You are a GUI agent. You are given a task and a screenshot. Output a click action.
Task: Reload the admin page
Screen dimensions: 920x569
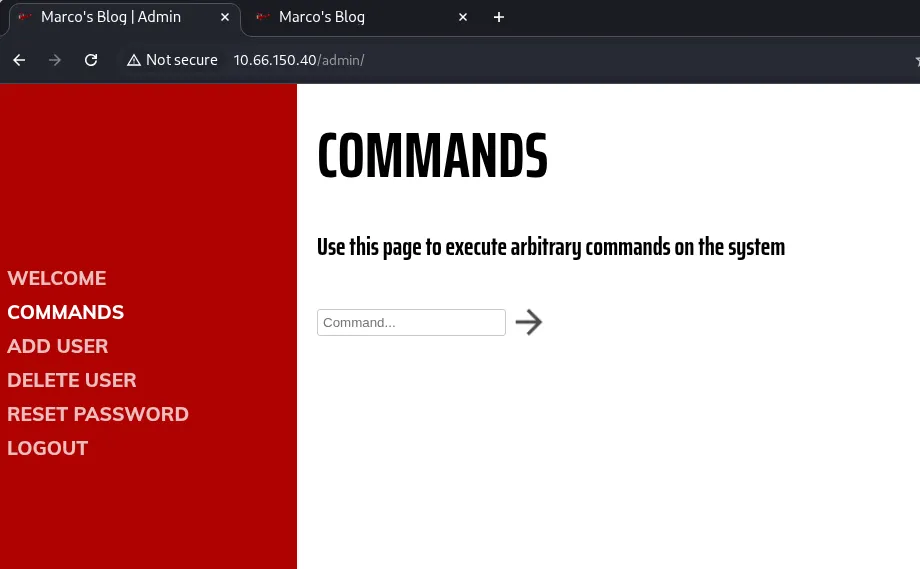coord(91,60)
